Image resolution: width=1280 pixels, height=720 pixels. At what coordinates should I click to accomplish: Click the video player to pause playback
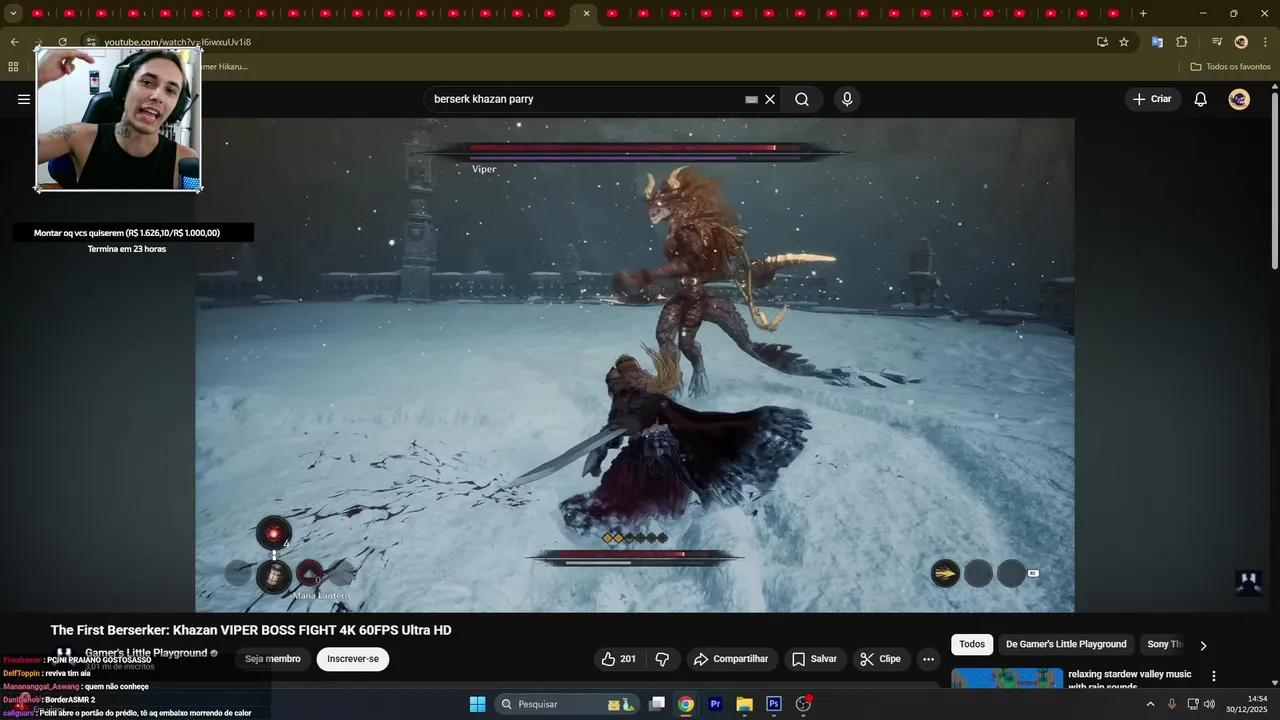(x=635, y=365)
